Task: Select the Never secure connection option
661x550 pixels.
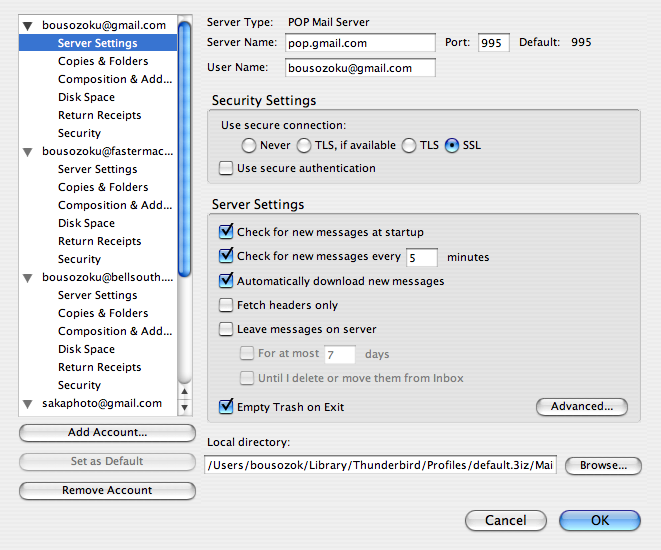Action: [249, 145]
